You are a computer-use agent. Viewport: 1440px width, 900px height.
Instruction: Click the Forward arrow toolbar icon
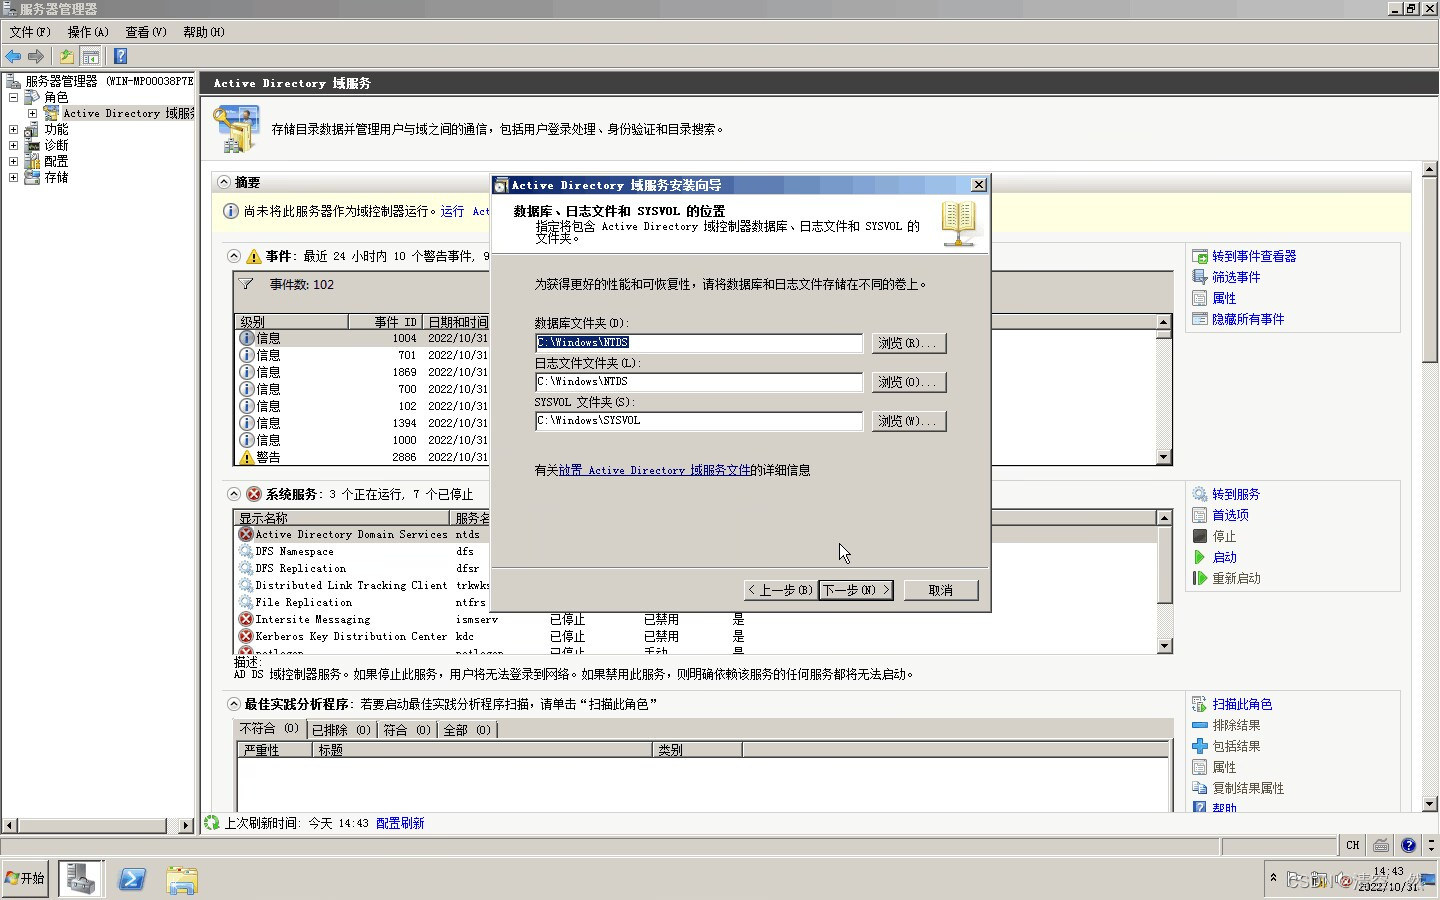click(x=36, y=57)
